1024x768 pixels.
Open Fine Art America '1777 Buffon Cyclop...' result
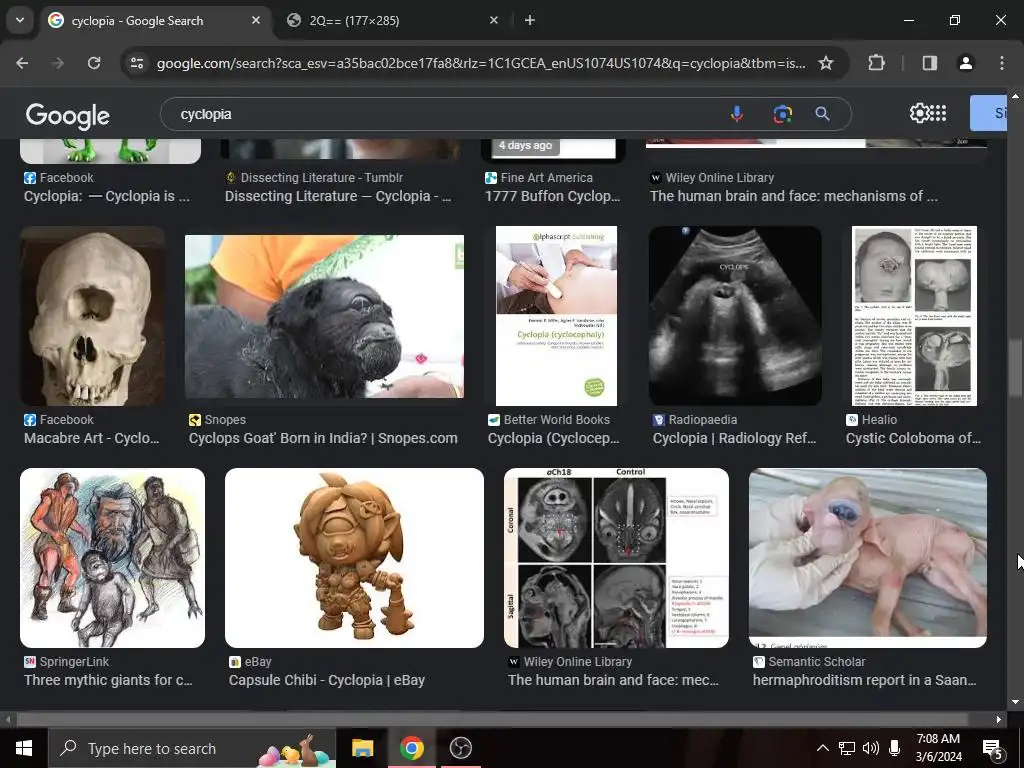(x=552, y=196)
